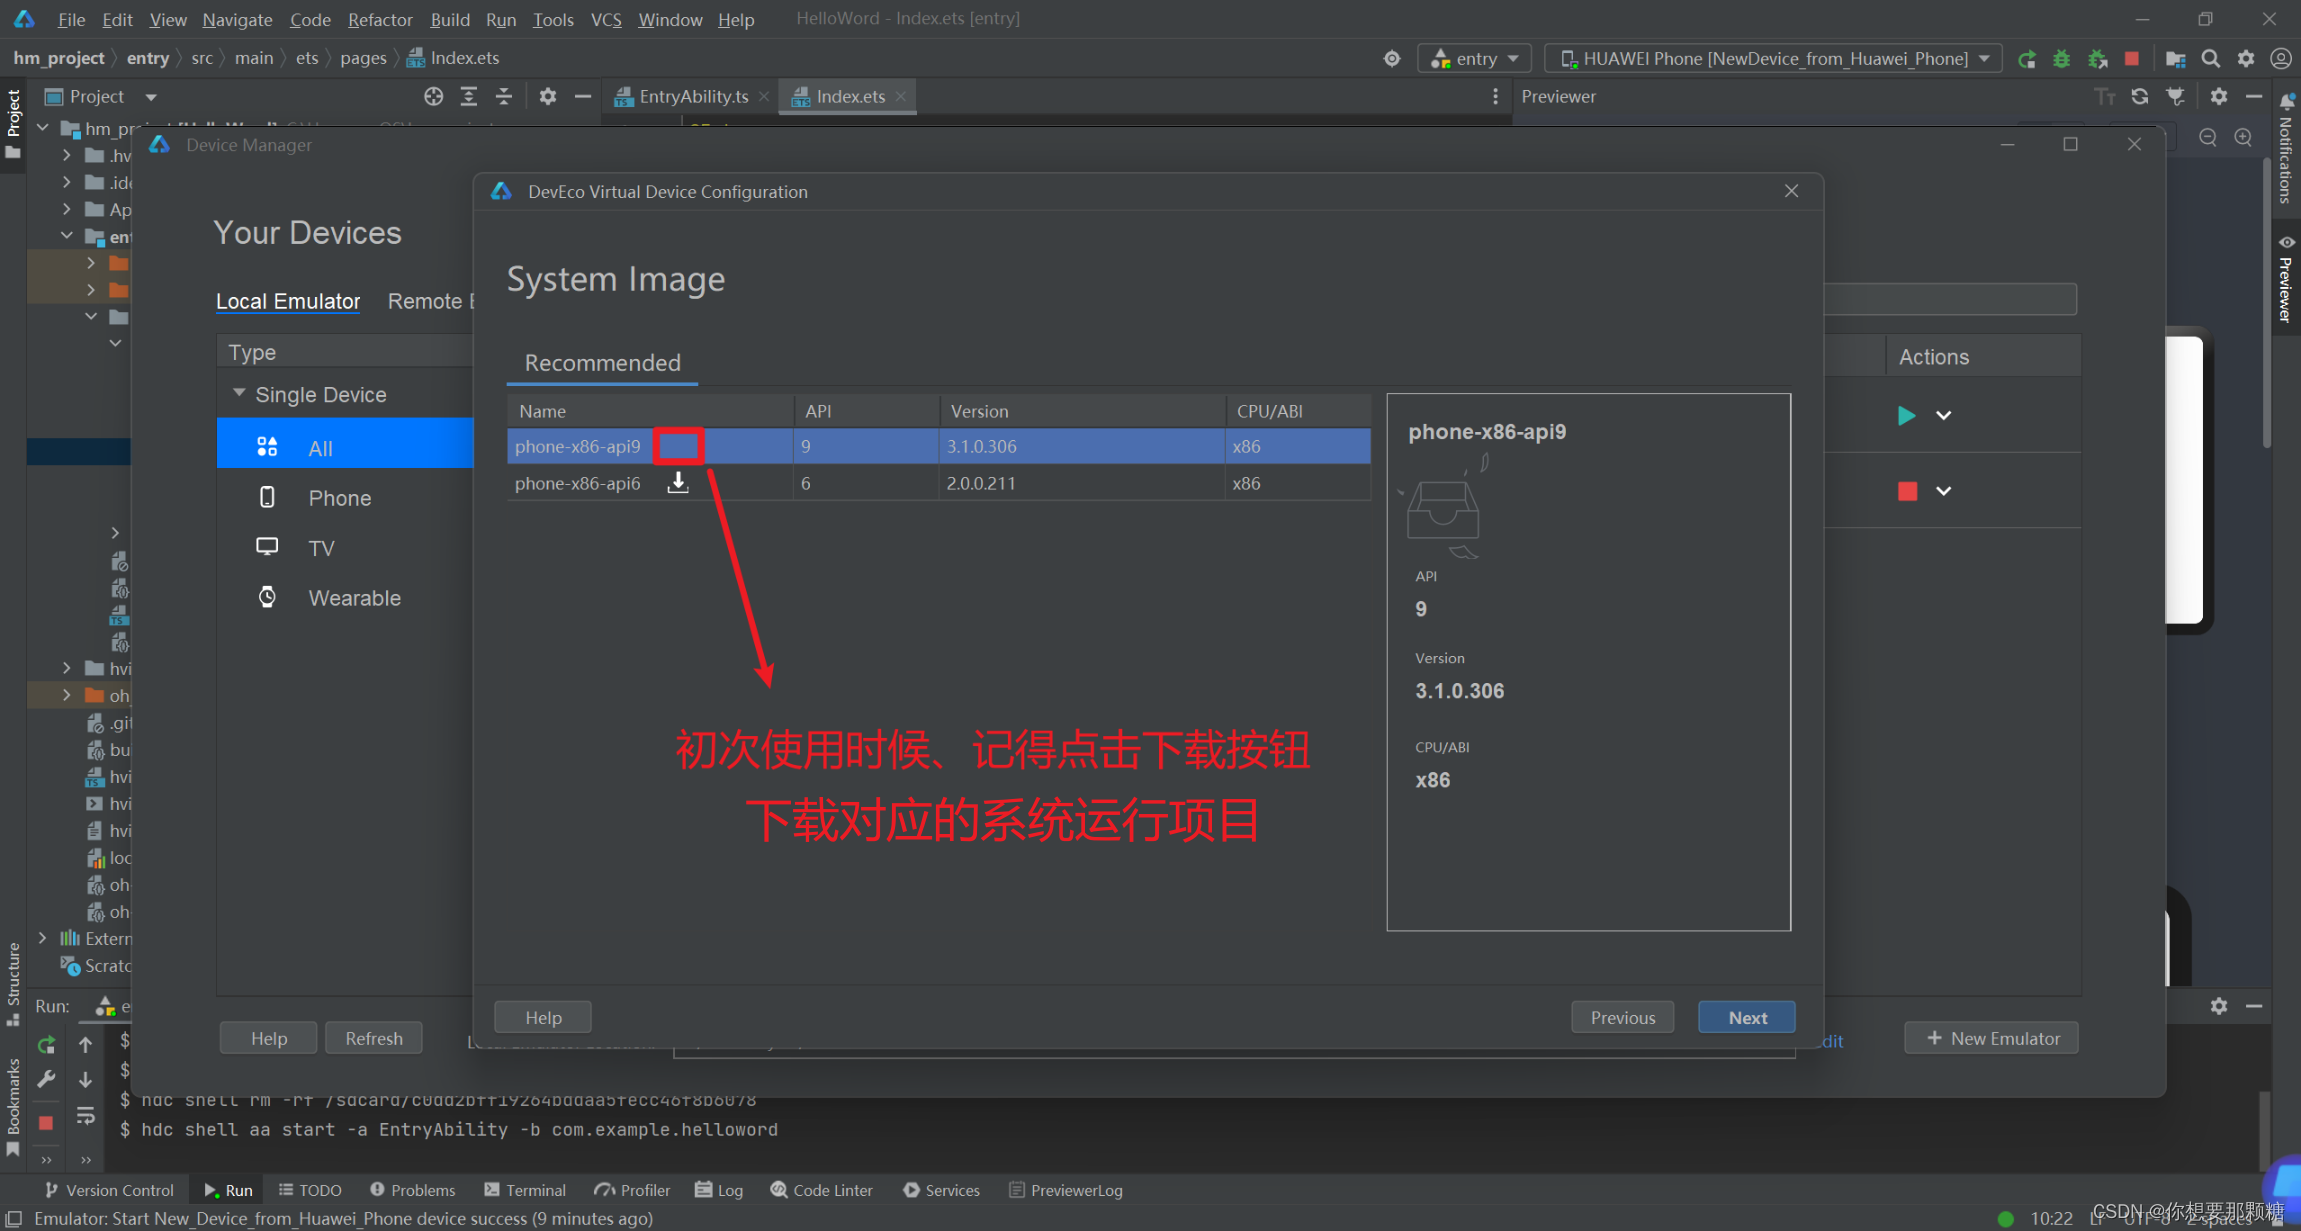Click the search icon in main toolbar
2301x1231 pixels.
[2211, 59]
